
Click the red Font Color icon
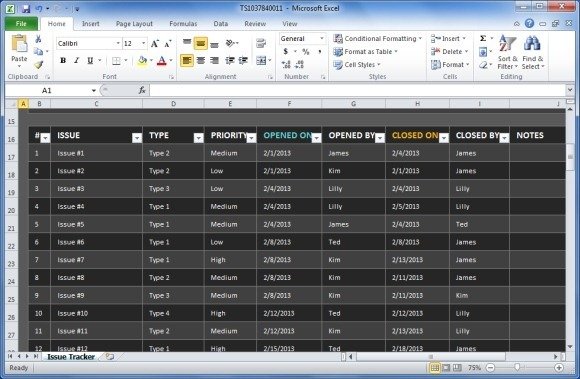tap(162, 61)
